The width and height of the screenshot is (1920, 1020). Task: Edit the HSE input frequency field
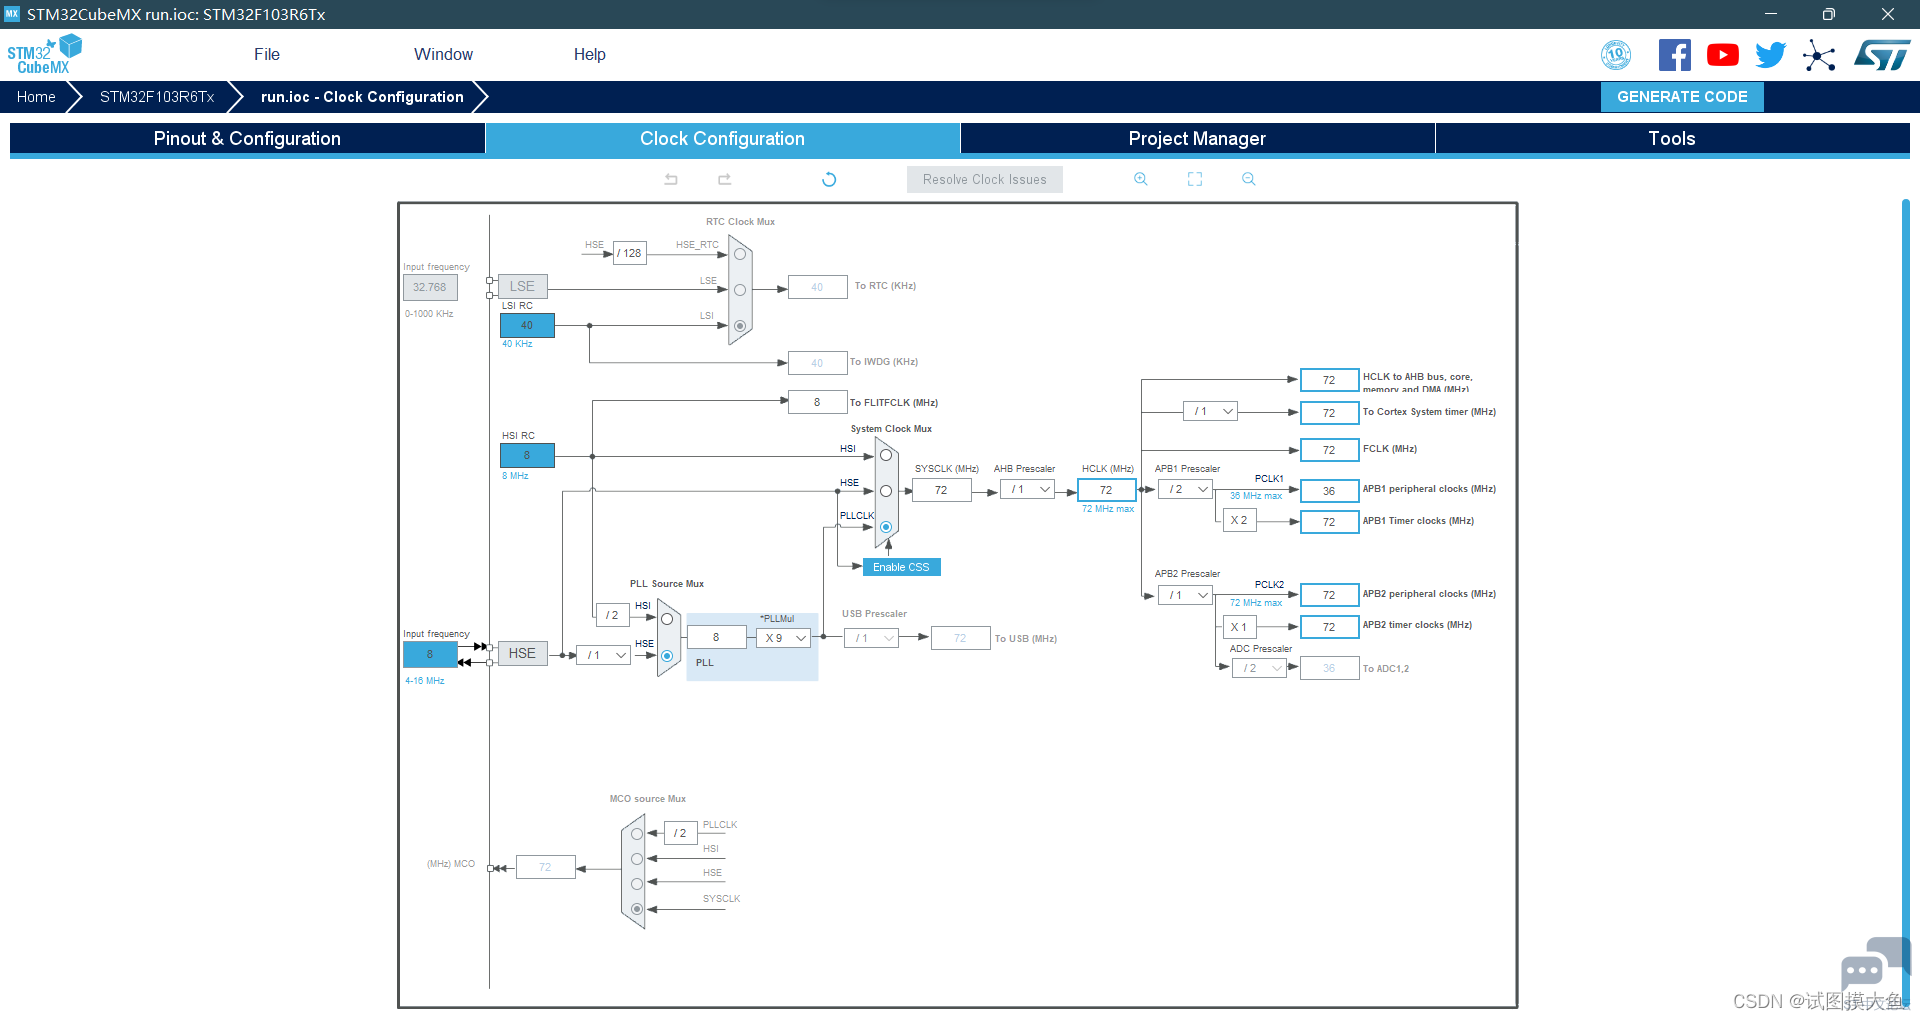coord(430,655)
